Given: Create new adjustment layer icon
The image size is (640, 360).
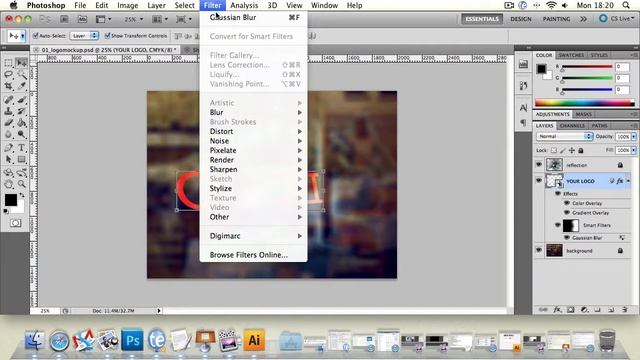Looking at the screenshot, I should pos(584,310).
